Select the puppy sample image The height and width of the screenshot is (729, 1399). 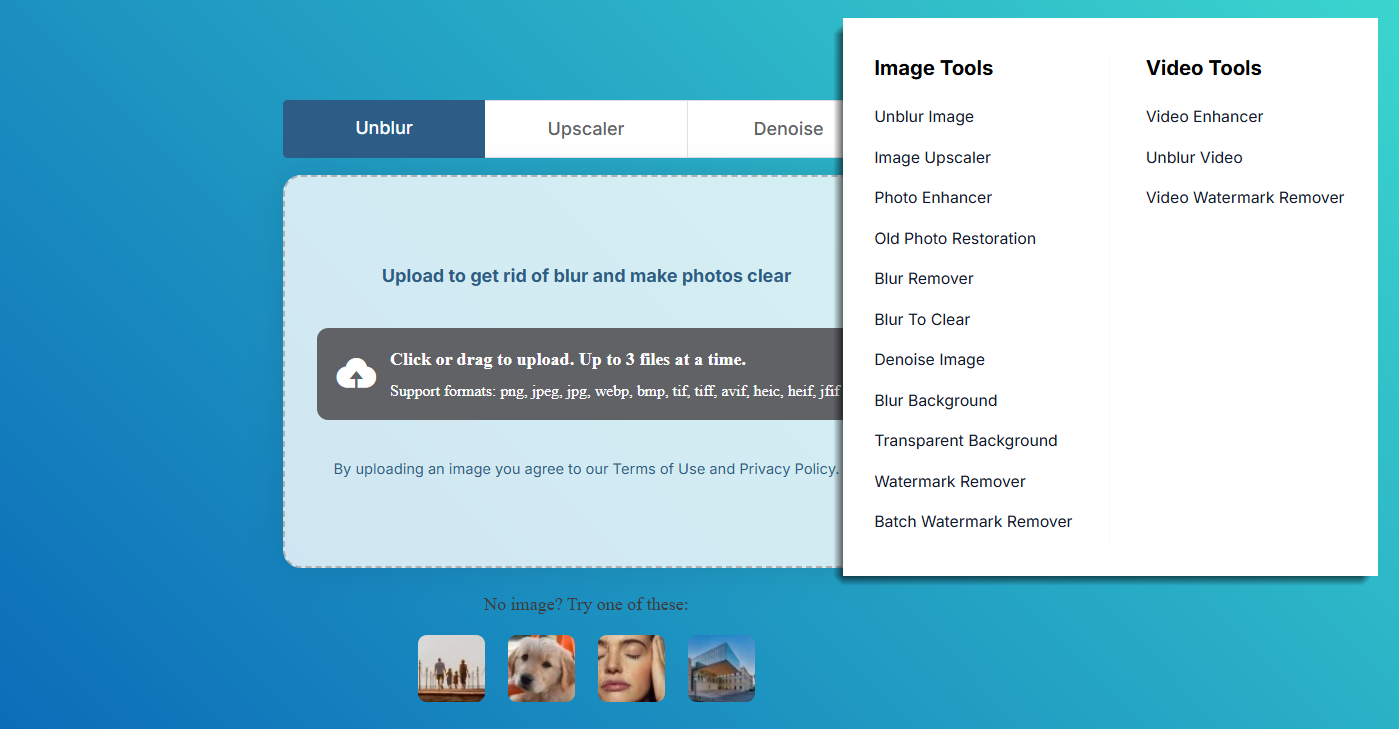tap(541, 668)
